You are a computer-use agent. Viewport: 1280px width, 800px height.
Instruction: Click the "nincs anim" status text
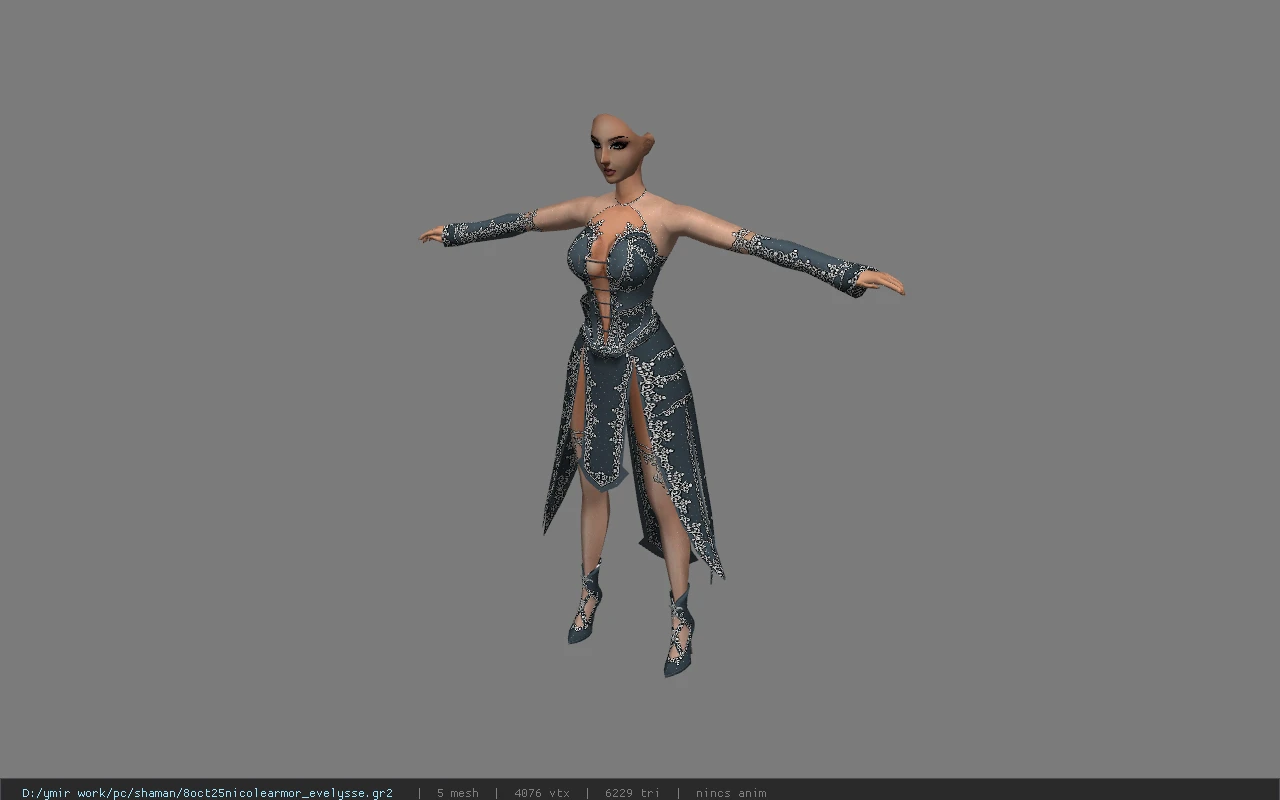[x=731, y=793]
